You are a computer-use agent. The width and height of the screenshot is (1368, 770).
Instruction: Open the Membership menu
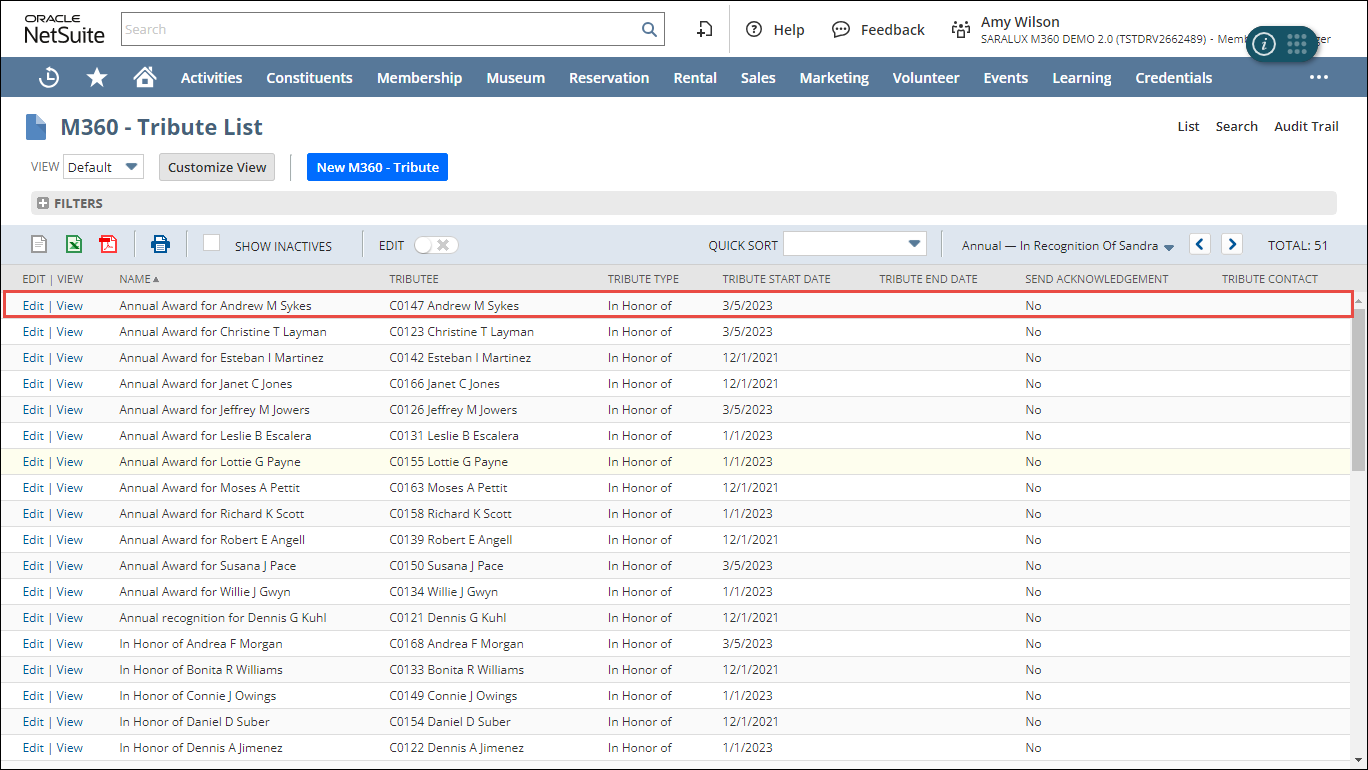click(x=419, y=78)
